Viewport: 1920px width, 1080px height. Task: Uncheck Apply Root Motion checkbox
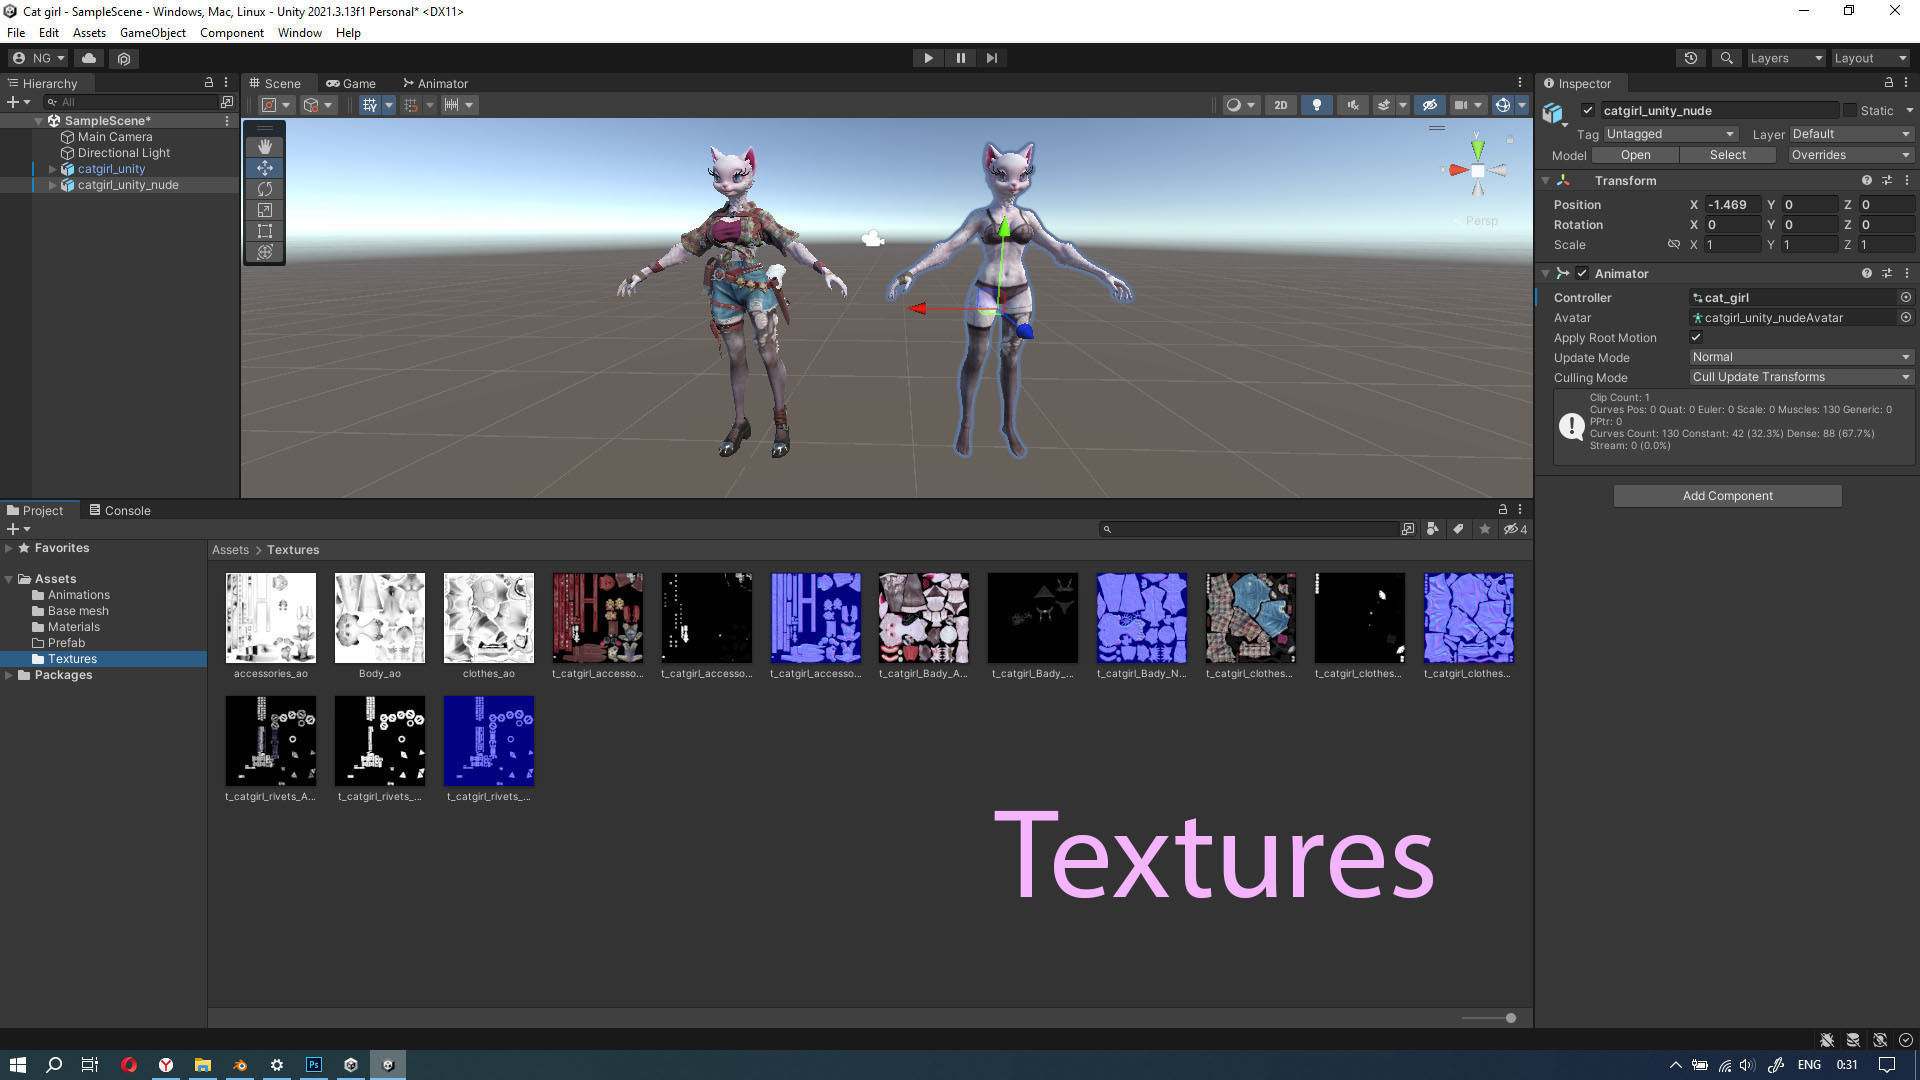coord(1696,337)
